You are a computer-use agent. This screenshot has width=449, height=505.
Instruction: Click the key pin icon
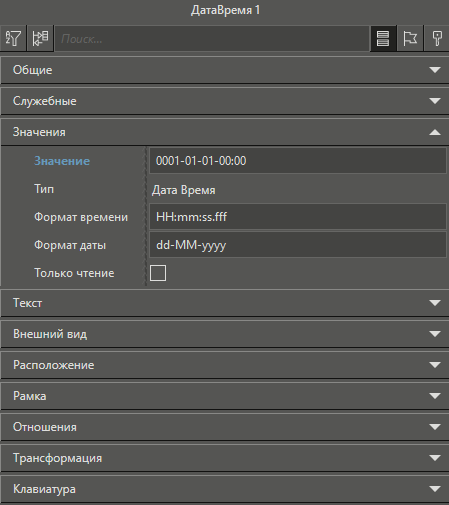tap(437, 38)
